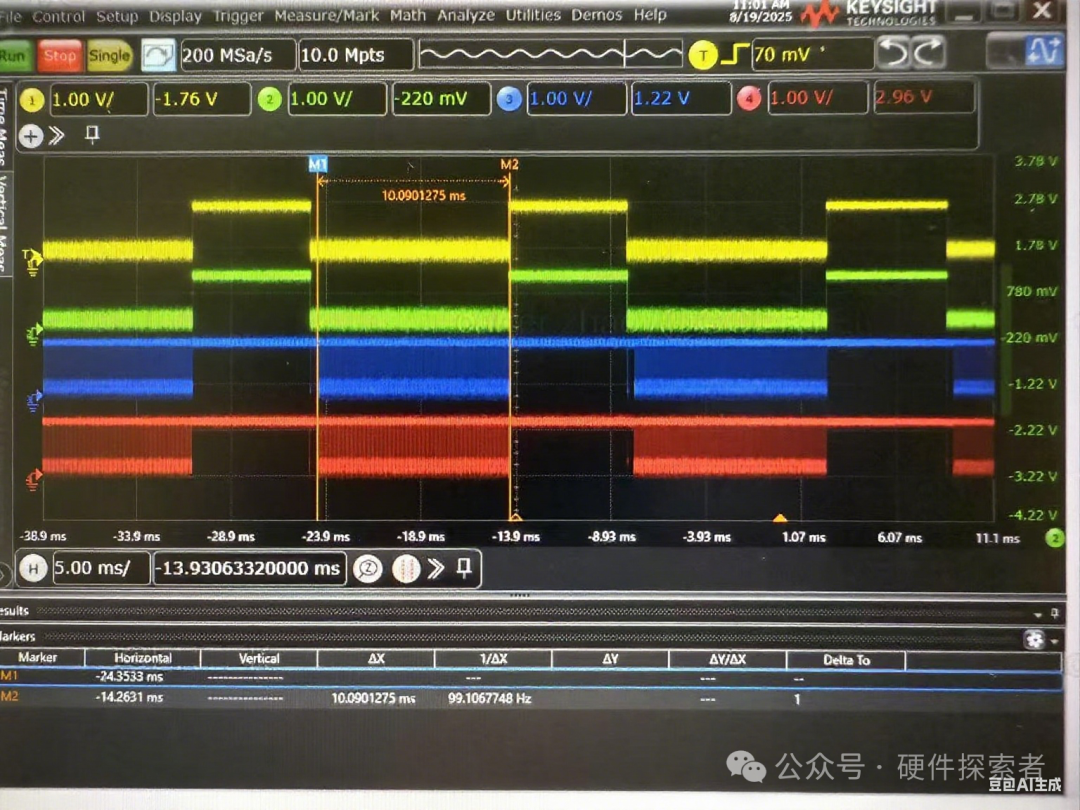Click the horizontal zoom icon
The width and height of the screenshot is (1080, 810).
pos(368,569)
